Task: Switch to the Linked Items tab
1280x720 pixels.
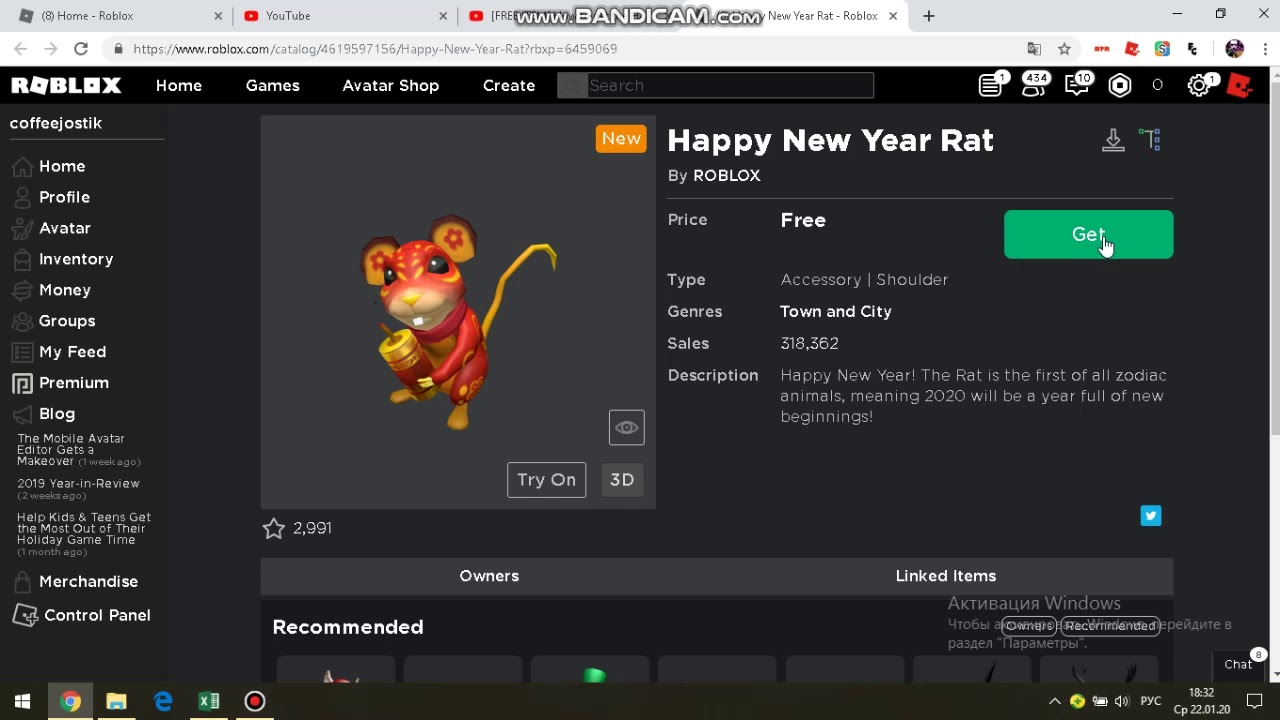Action: pyautogui.click(x=946, y=576)
